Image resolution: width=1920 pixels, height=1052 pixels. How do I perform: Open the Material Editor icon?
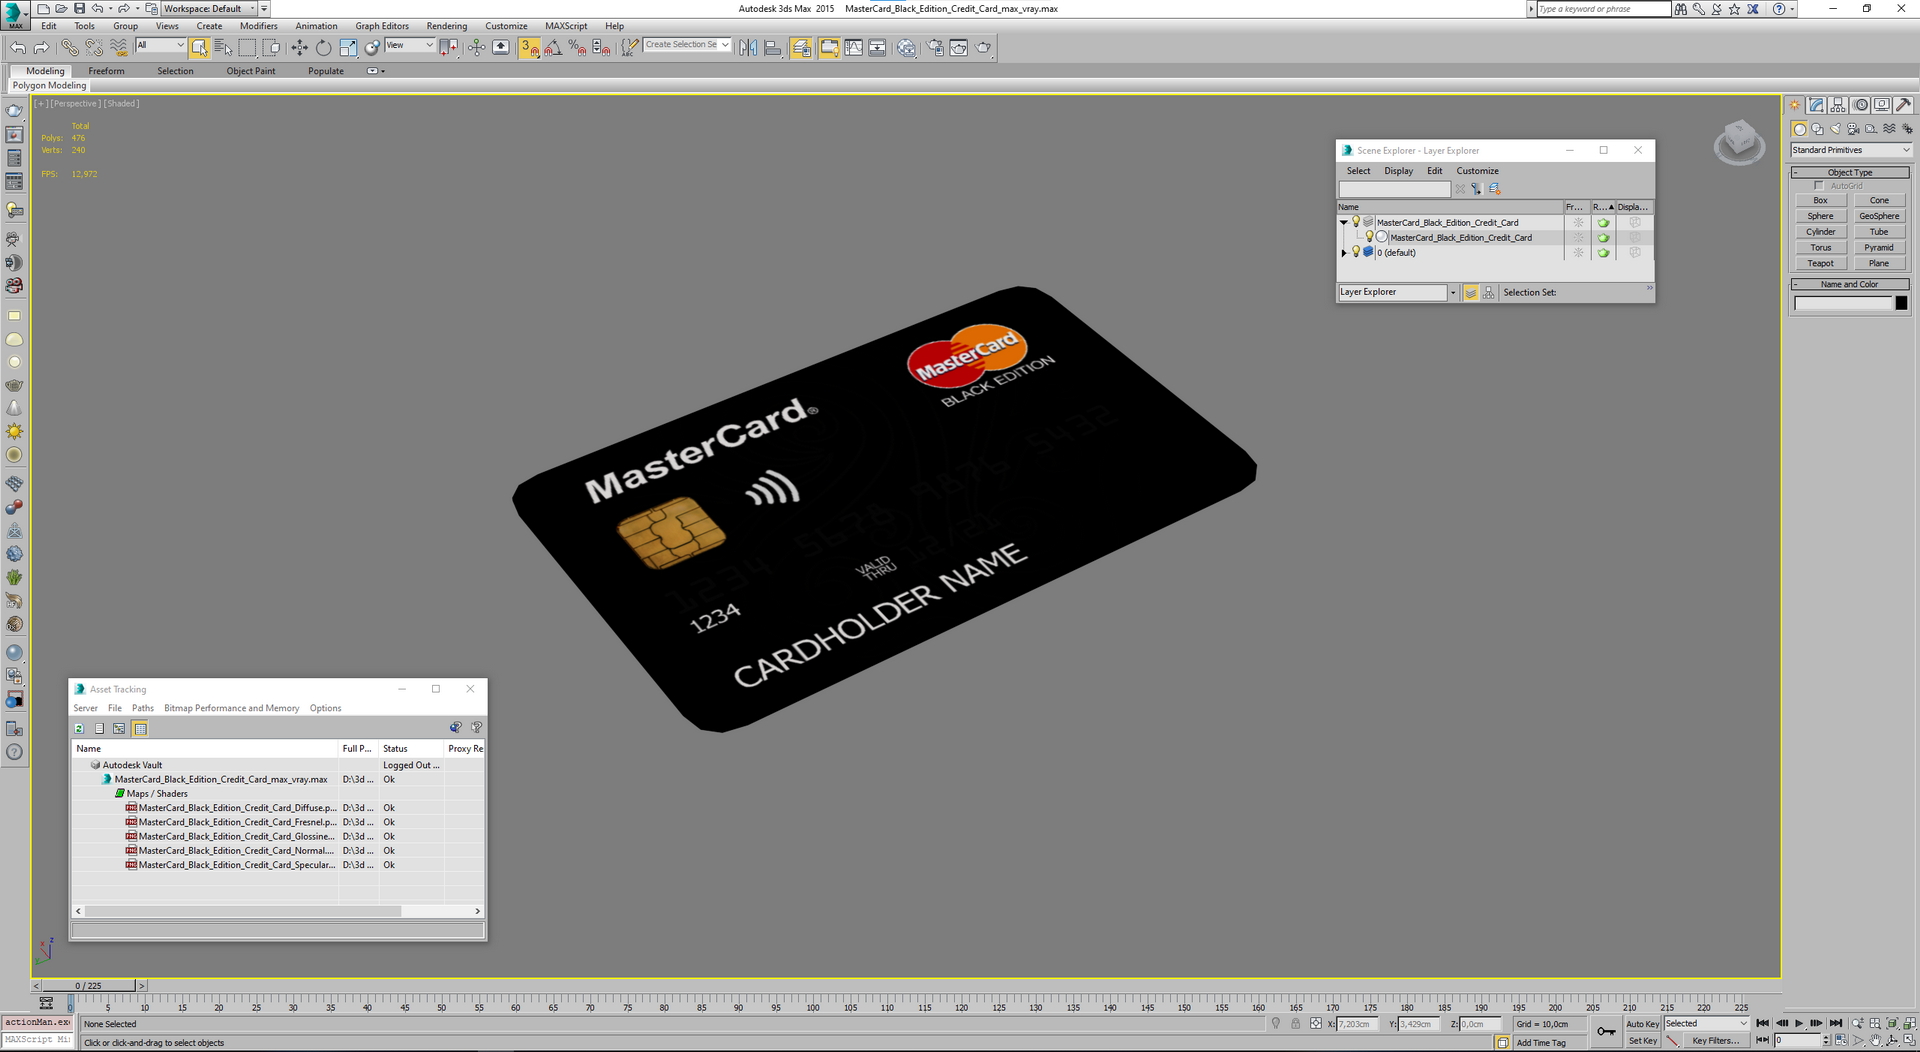(906, 47)
